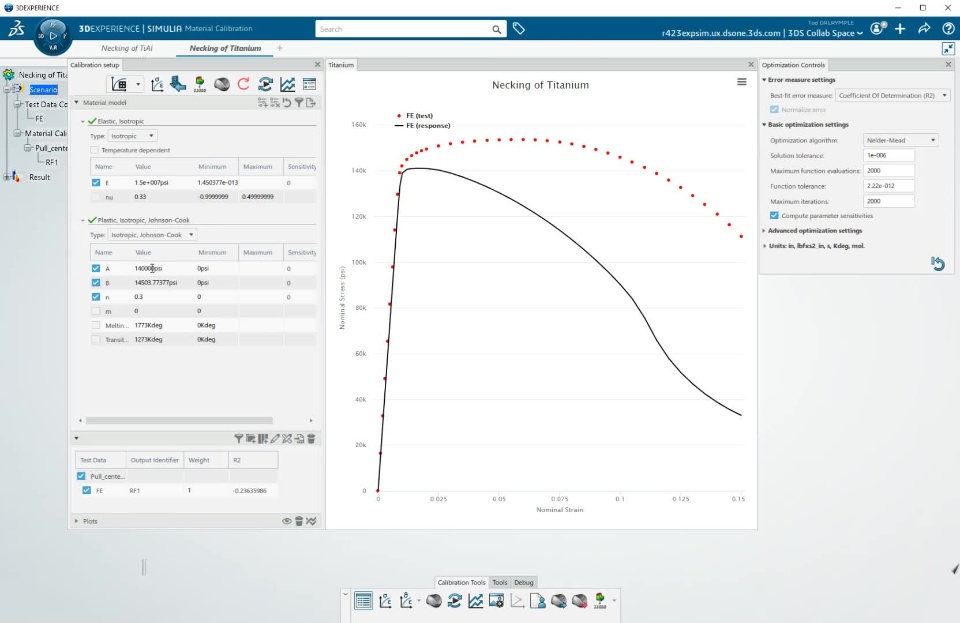Toggle the A parameter checkbox

click(x=96, y=268)
